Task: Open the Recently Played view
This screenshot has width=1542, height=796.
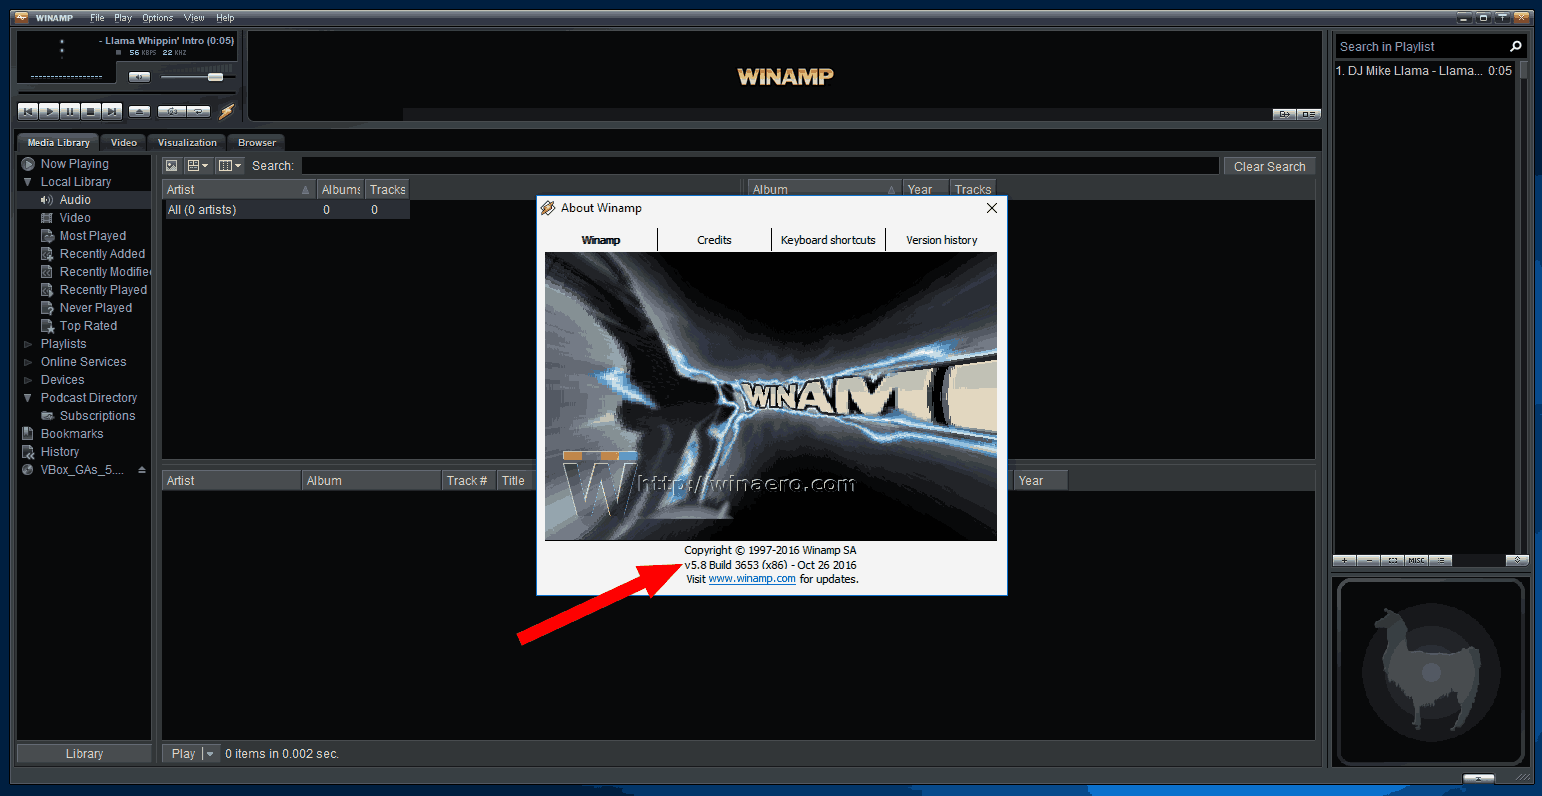Action: pyautogui.click(x=103, y=290)
